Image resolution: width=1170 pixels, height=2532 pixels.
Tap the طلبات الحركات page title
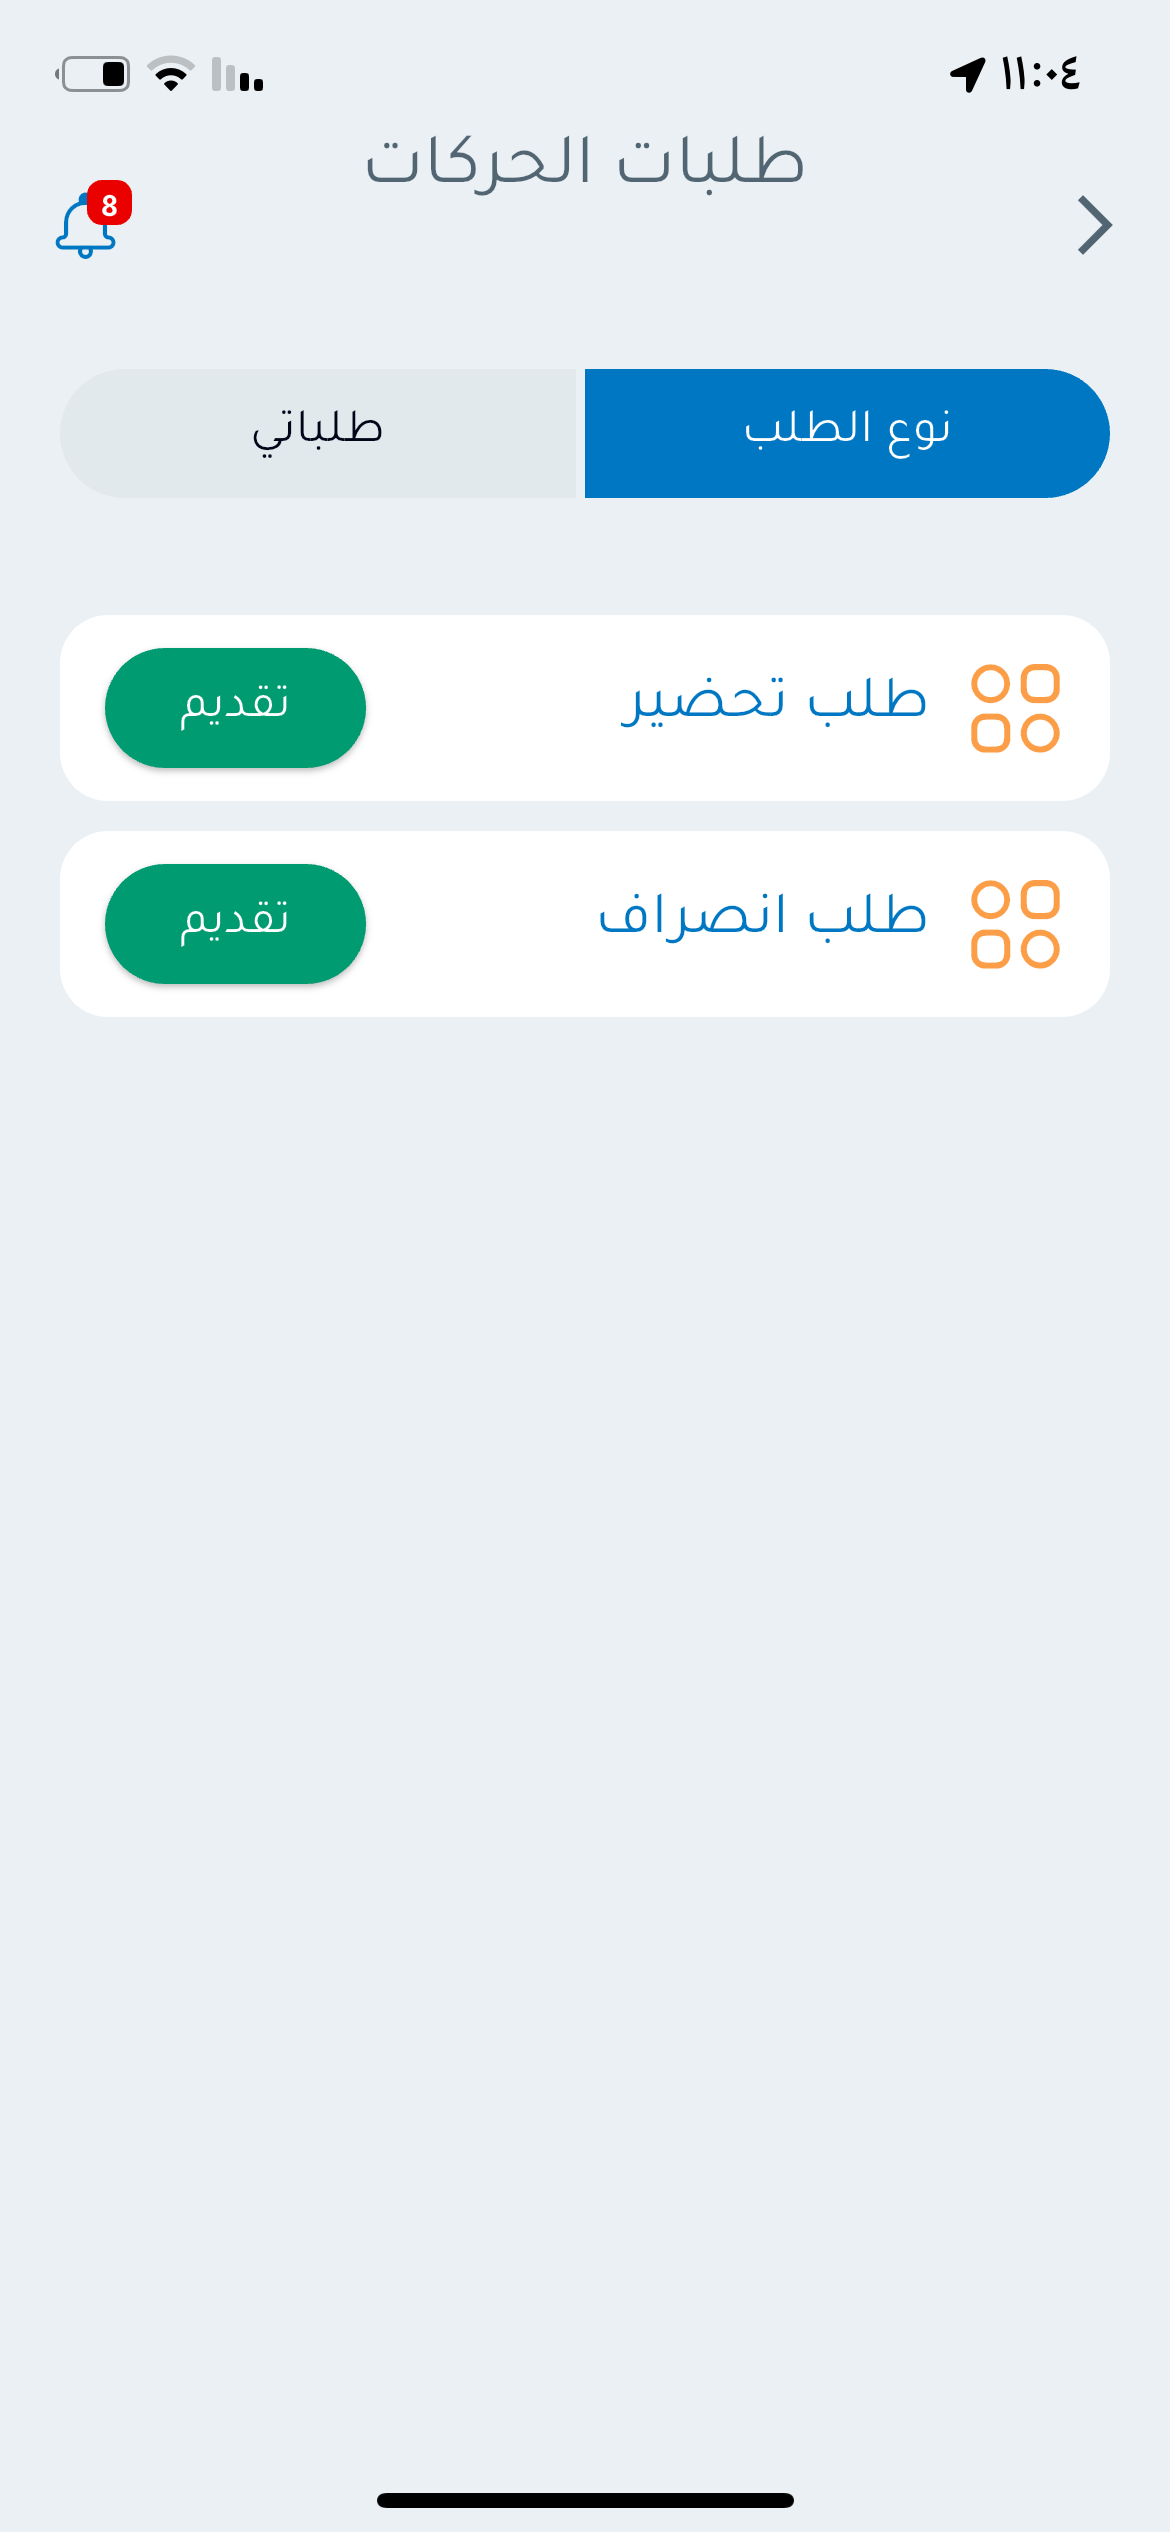coord(585,162)
